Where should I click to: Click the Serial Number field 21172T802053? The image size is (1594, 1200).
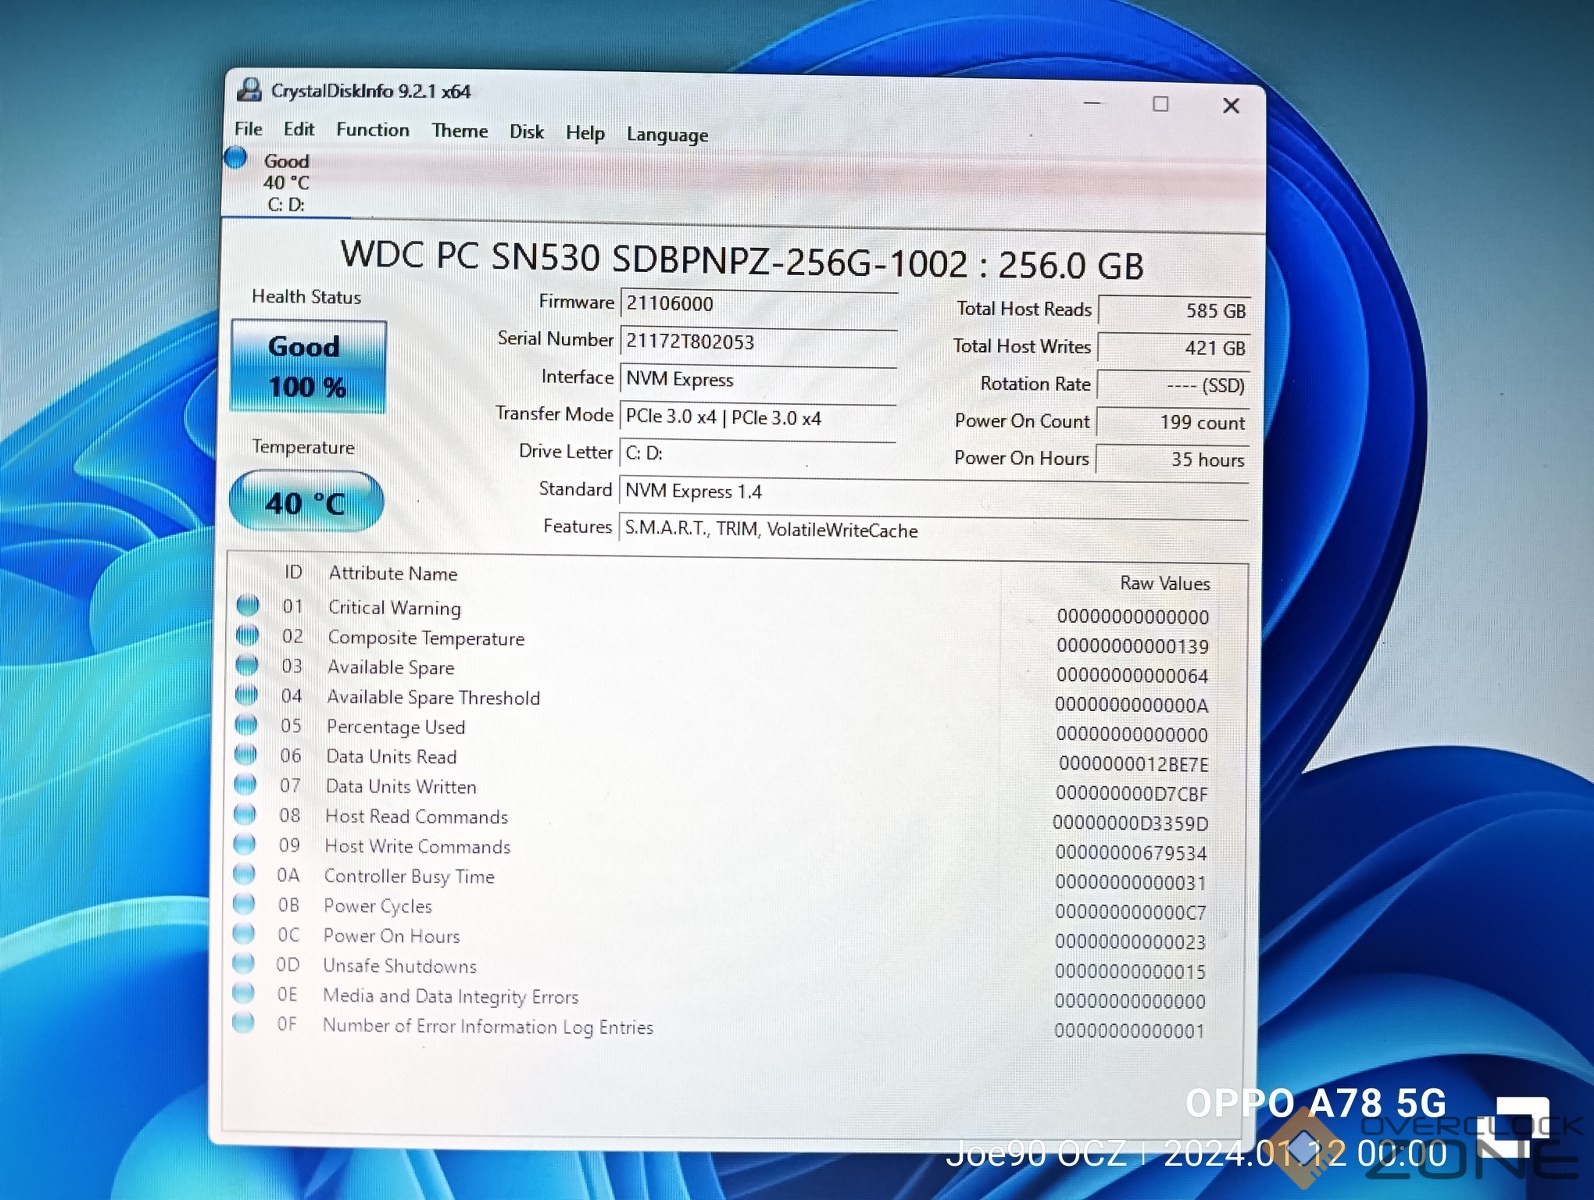click(x=758, y=342)
